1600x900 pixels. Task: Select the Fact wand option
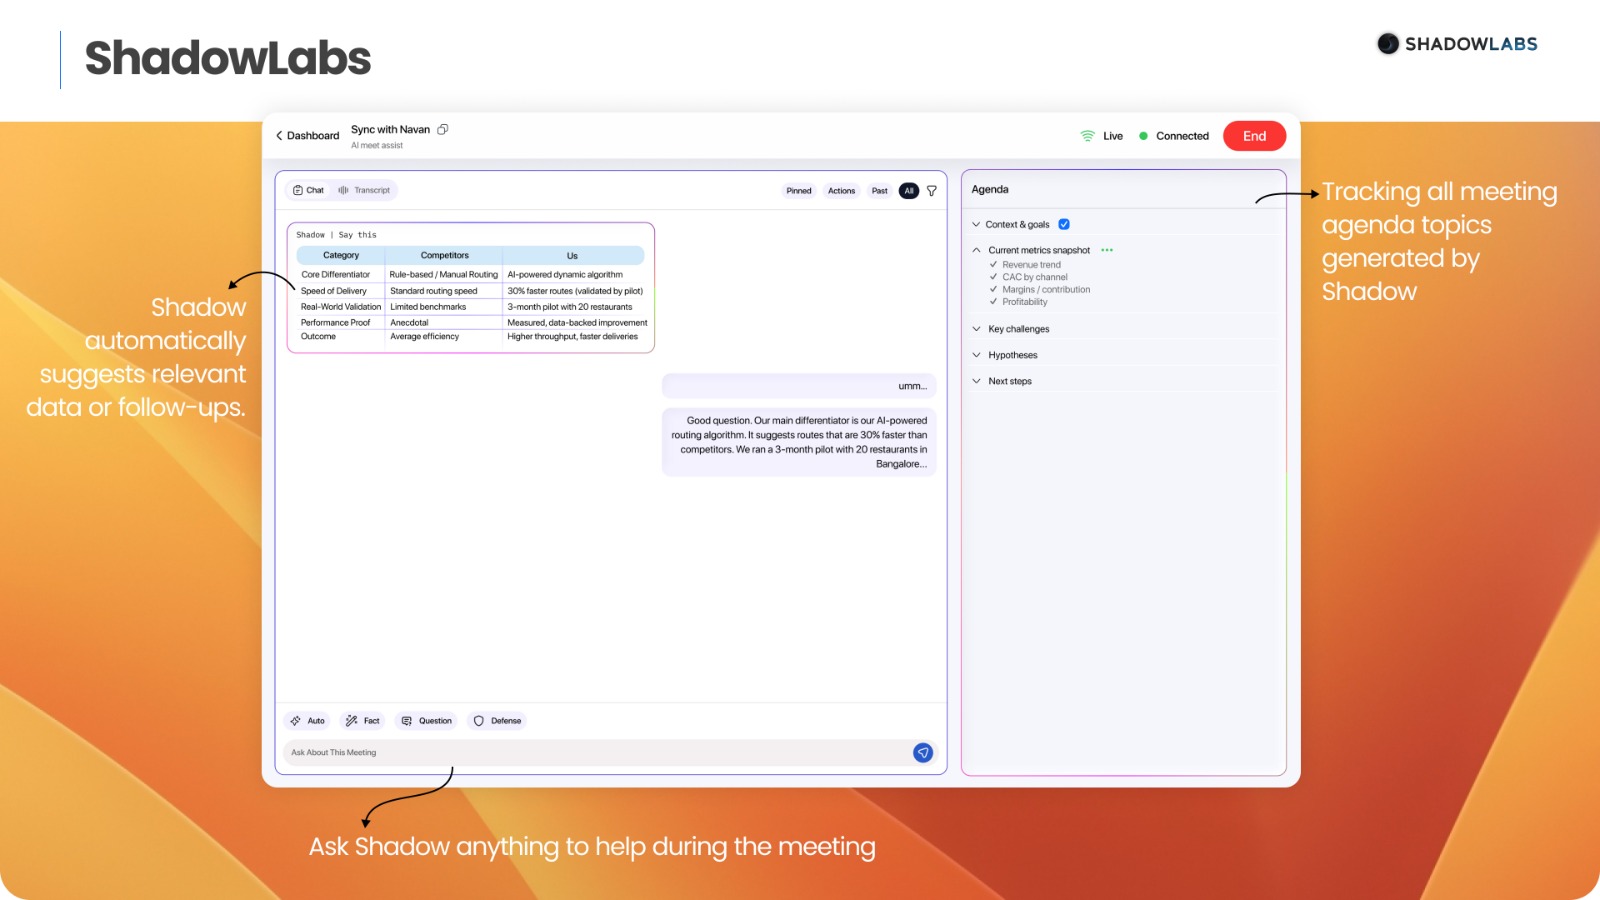click(x=362, y=721)
